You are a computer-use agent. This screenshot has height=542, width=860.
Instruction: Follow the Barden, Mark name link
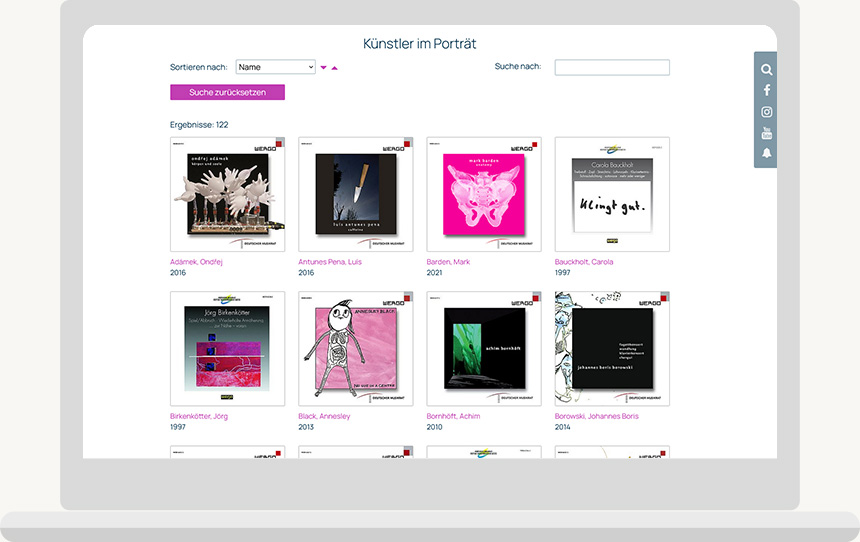[x=448, y=262]
